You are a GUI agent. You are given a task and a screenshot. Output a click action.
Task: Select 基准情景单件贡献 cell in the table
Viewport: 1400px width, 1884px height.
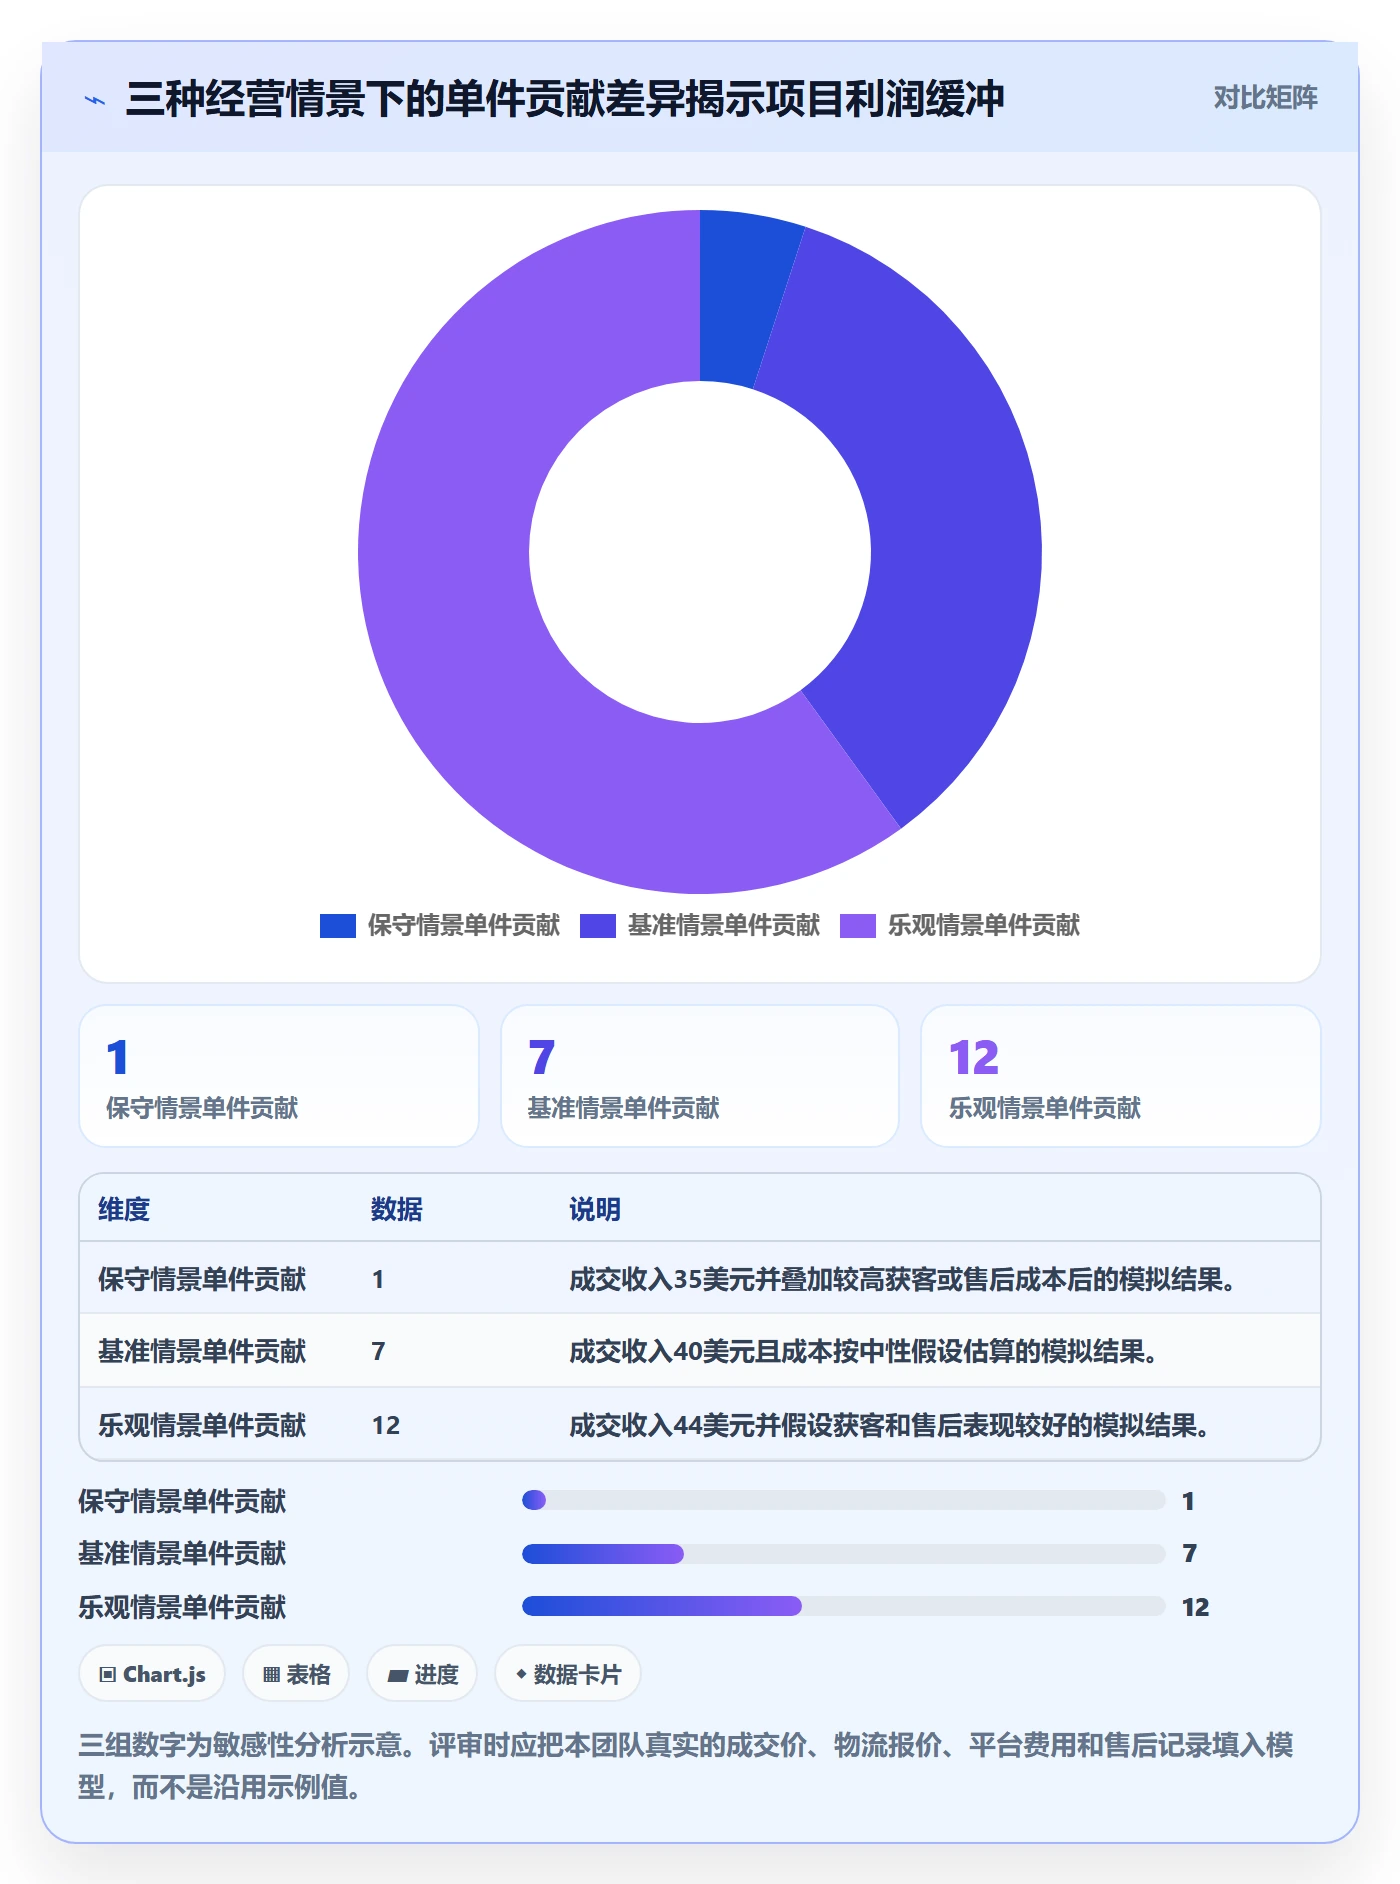tap(202, 1351)
